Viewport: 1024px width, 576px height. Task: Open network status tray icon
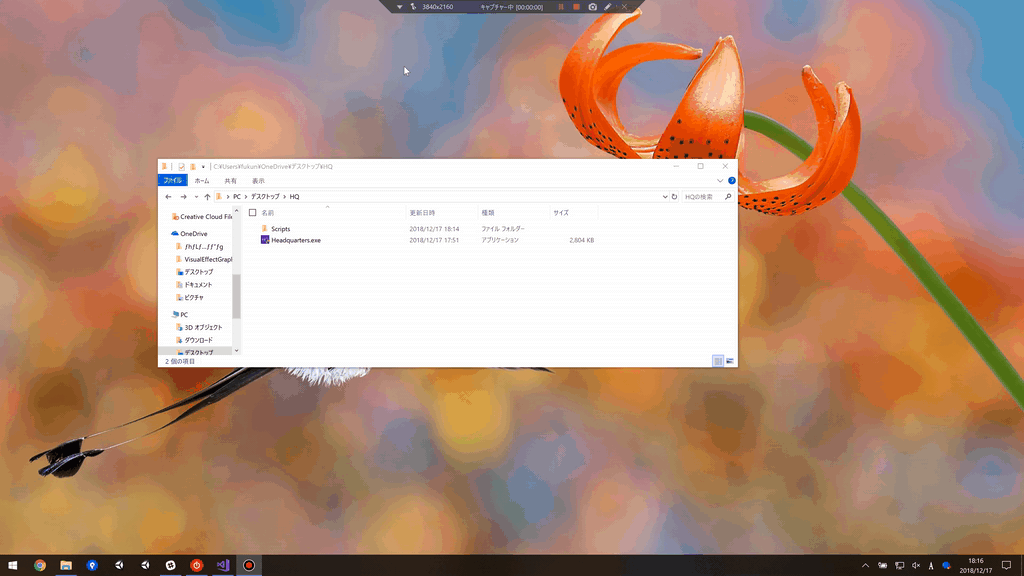click(899, 566)
